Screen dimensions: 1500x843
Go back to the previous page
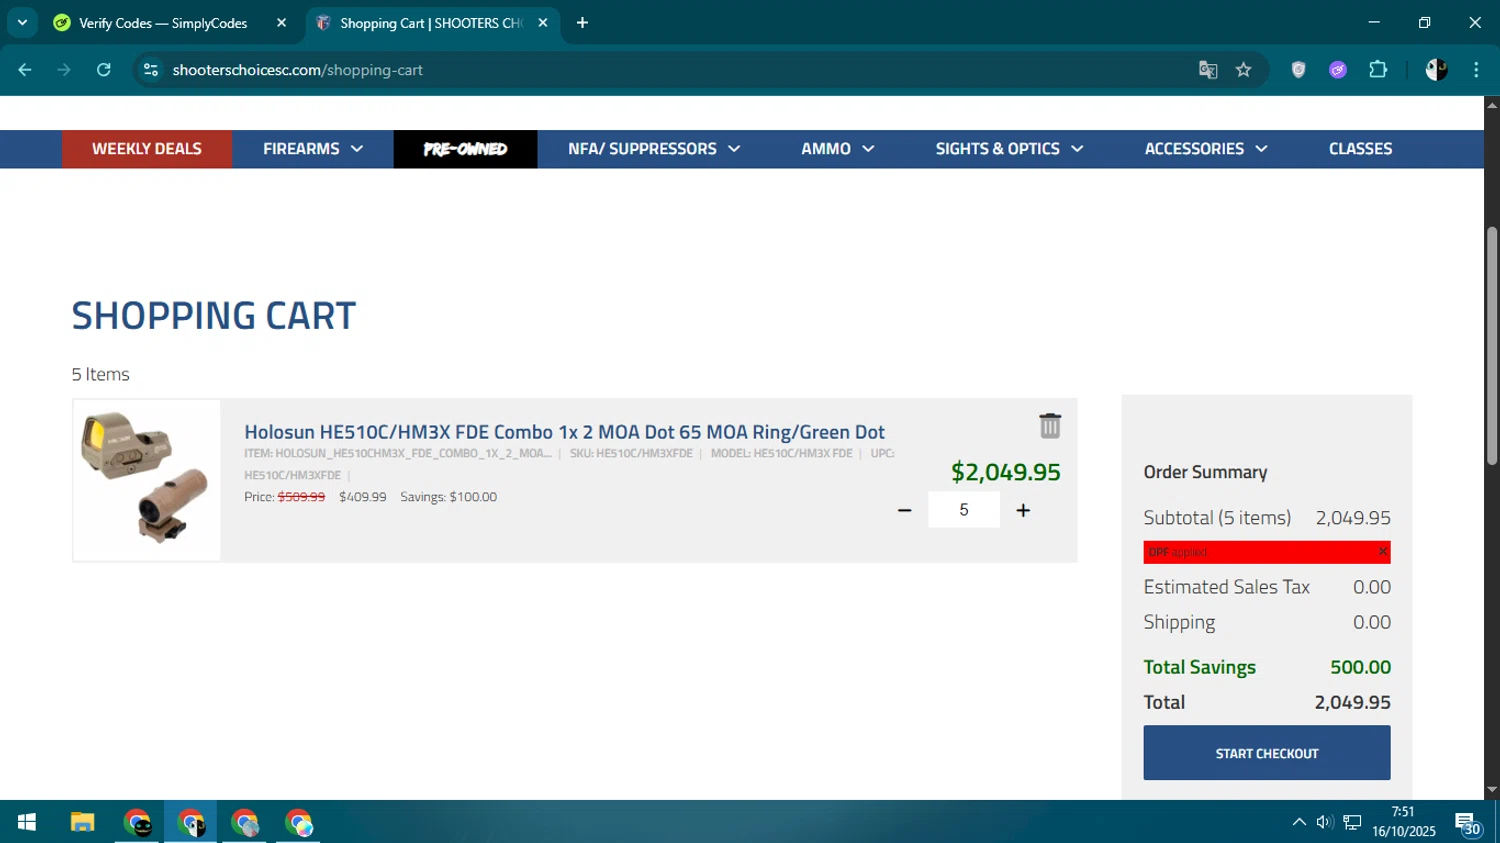pos(25,70)
